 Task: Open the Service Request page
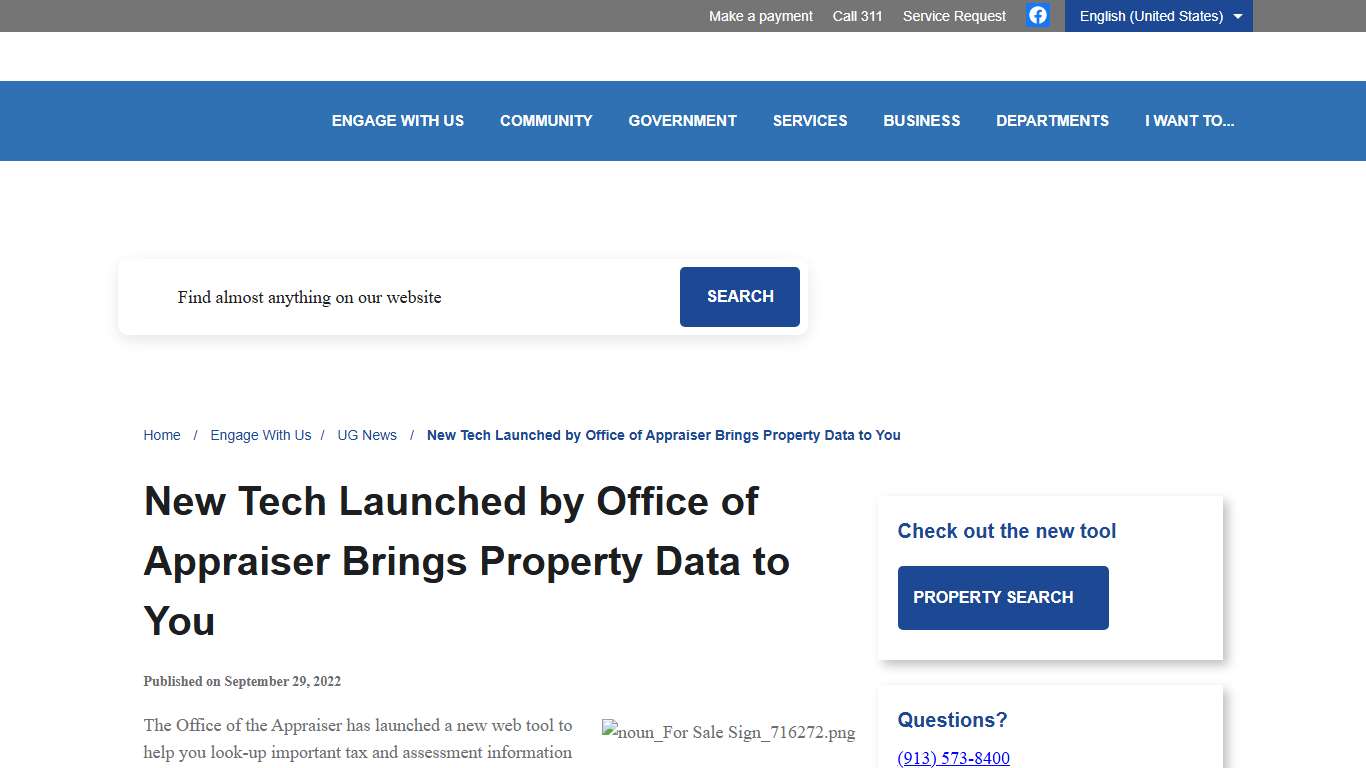tap(953, 15)
